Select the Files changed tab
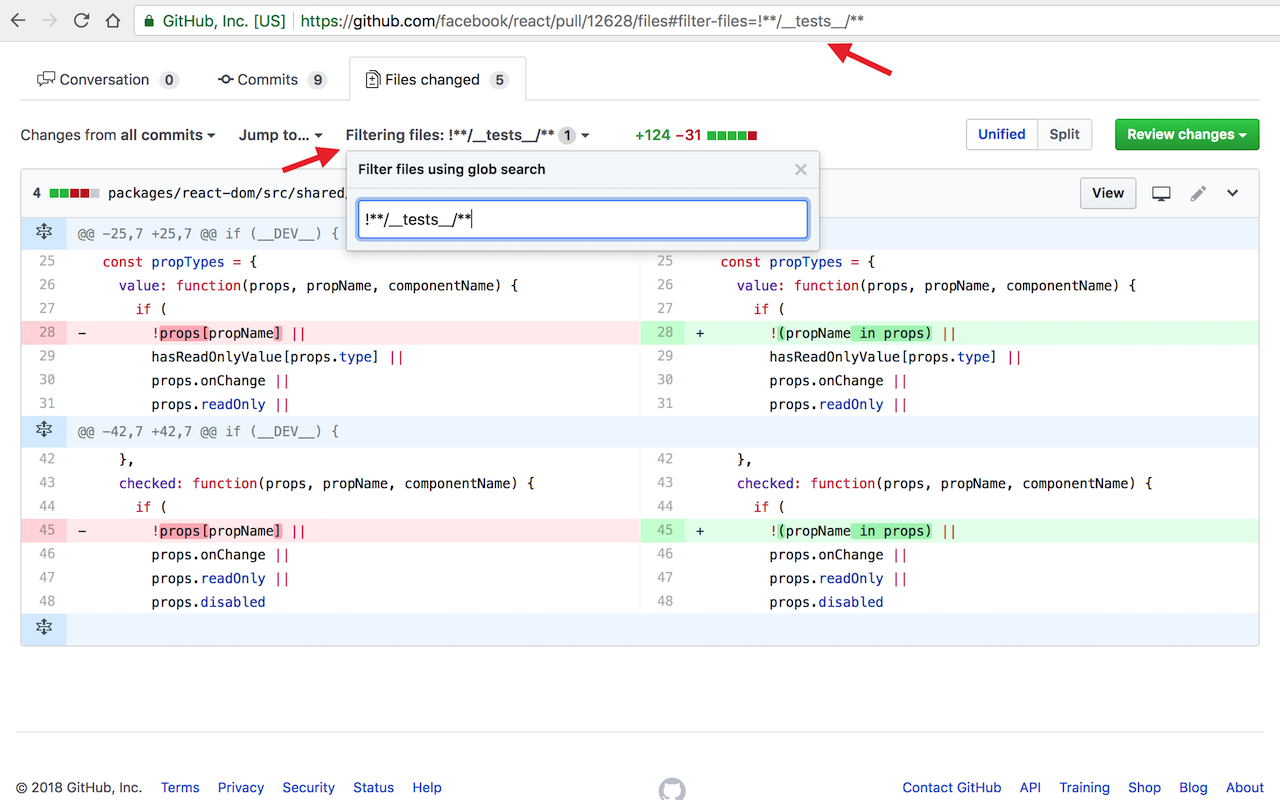Viewport: 1280px width, 800px height. [437, 80]
